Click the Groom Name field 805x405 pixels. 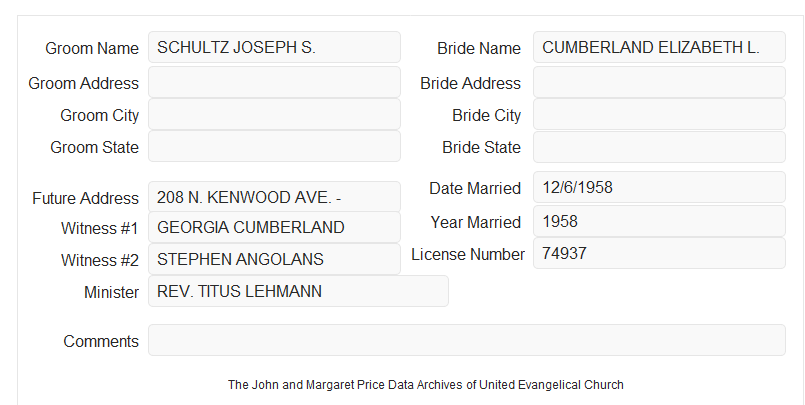coord(274,47)
